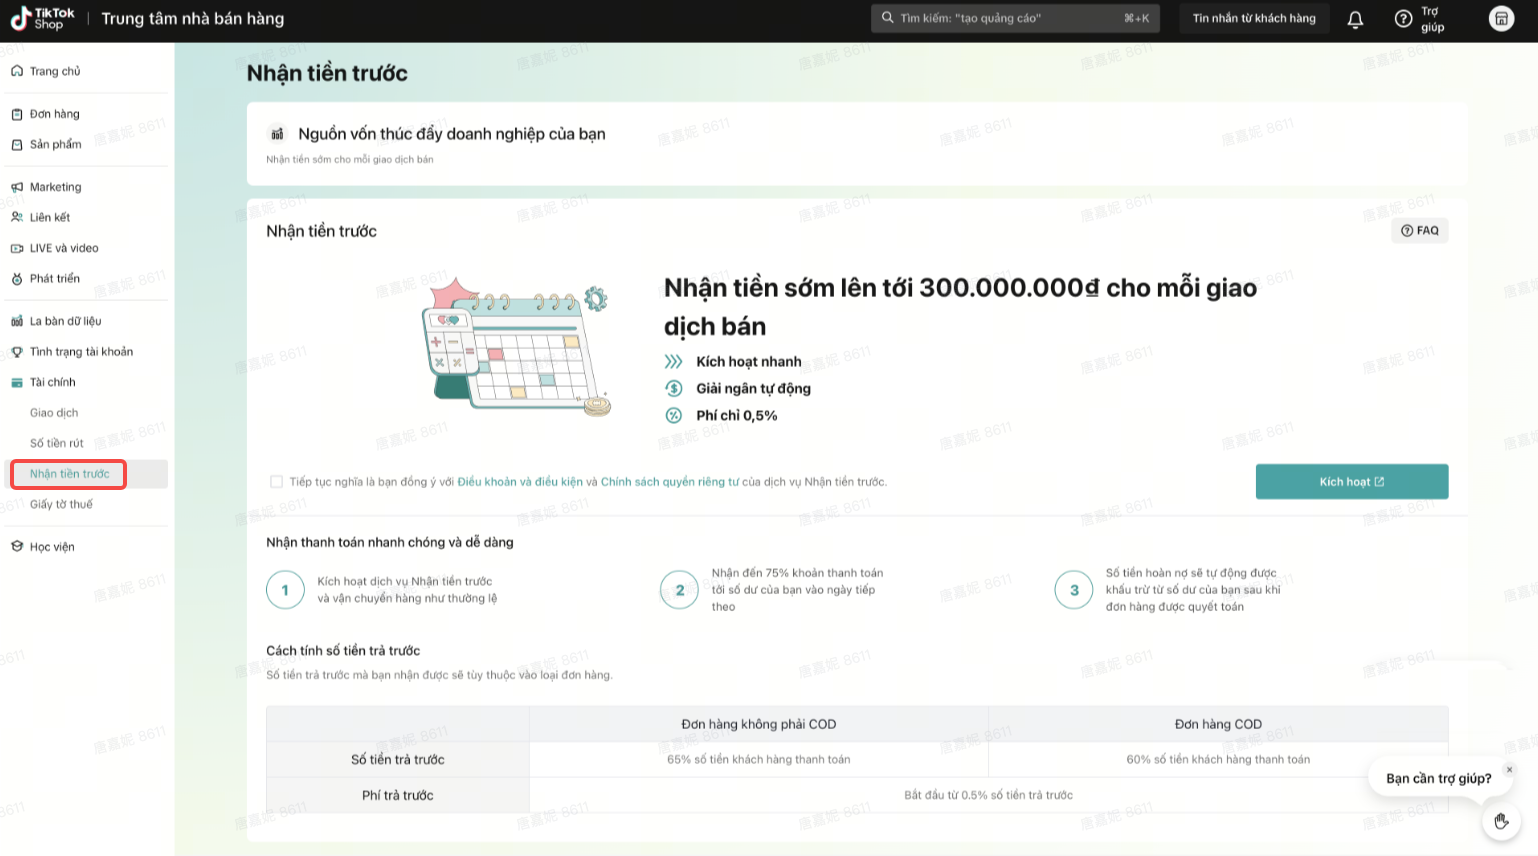The width and height of the screenshot is (1538, 856).
Task: Expand the Marketing sidebar menu
Action: [56, 187]
